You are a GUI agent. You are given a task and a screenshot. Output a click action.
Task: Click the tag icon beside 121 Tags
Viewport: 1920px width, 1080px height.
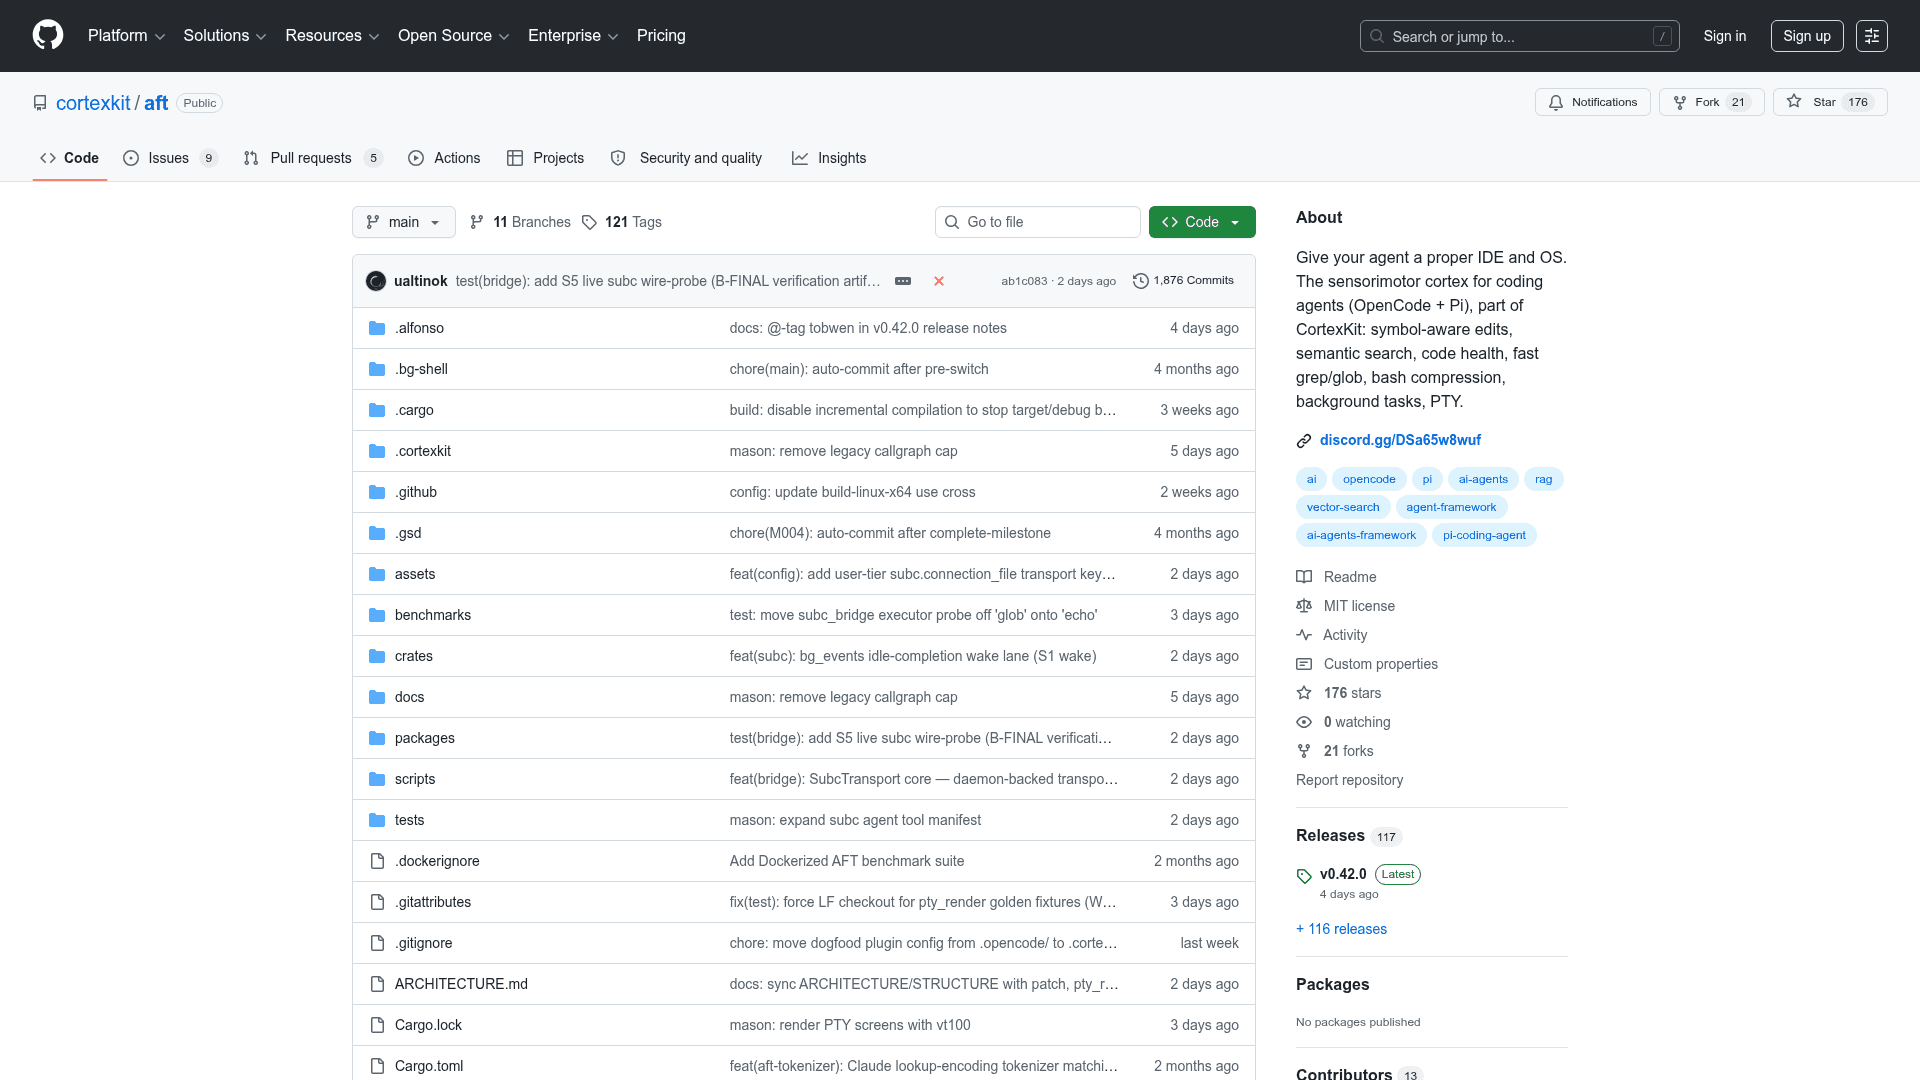589,222
